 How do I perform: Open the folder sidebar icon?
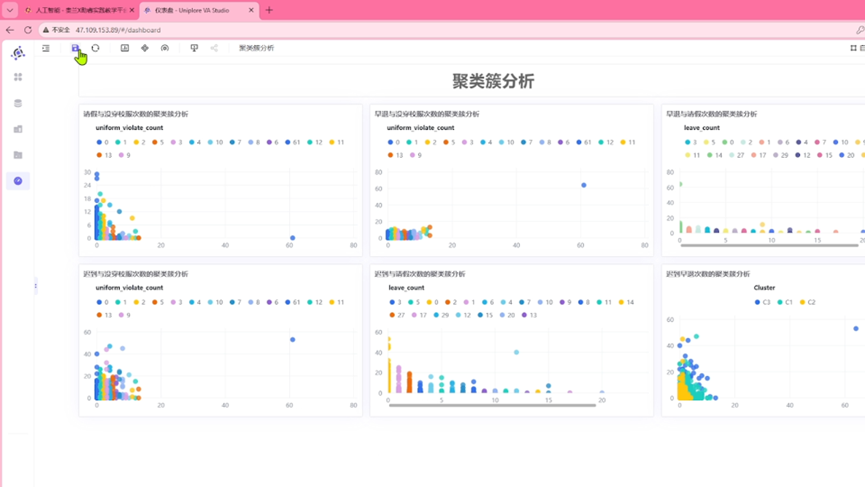click(x=18, y=155)
